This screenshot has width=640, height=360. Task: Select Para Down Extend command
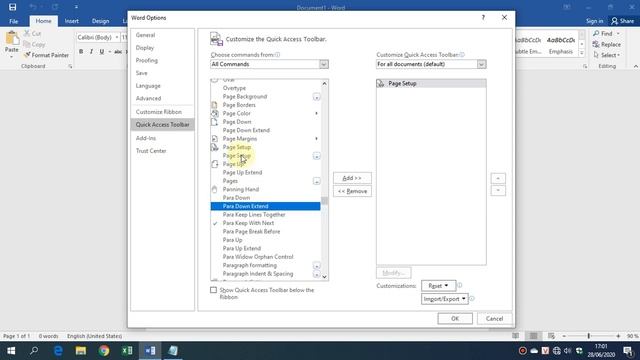point(265,206)
